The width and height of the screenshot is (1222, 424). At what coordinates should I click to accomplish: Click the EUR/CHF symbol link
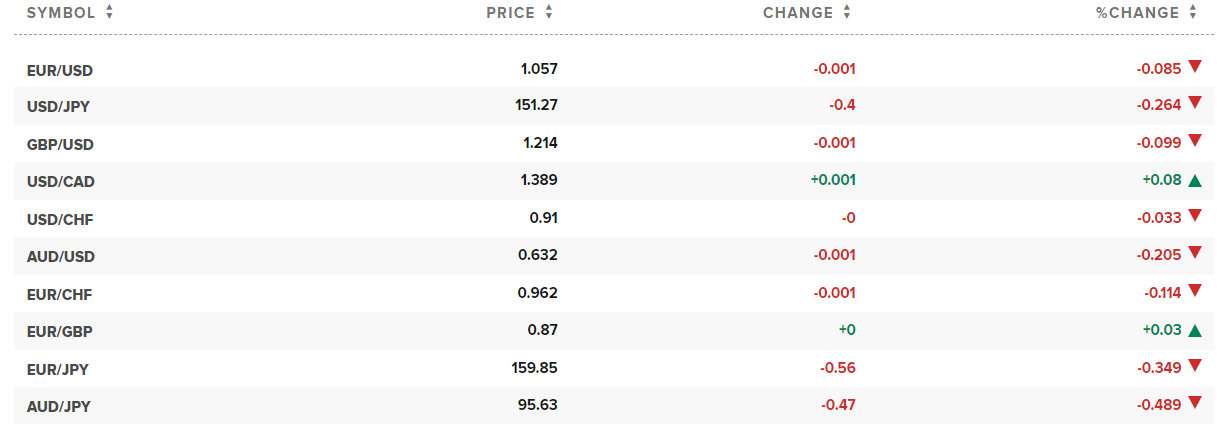60,294
